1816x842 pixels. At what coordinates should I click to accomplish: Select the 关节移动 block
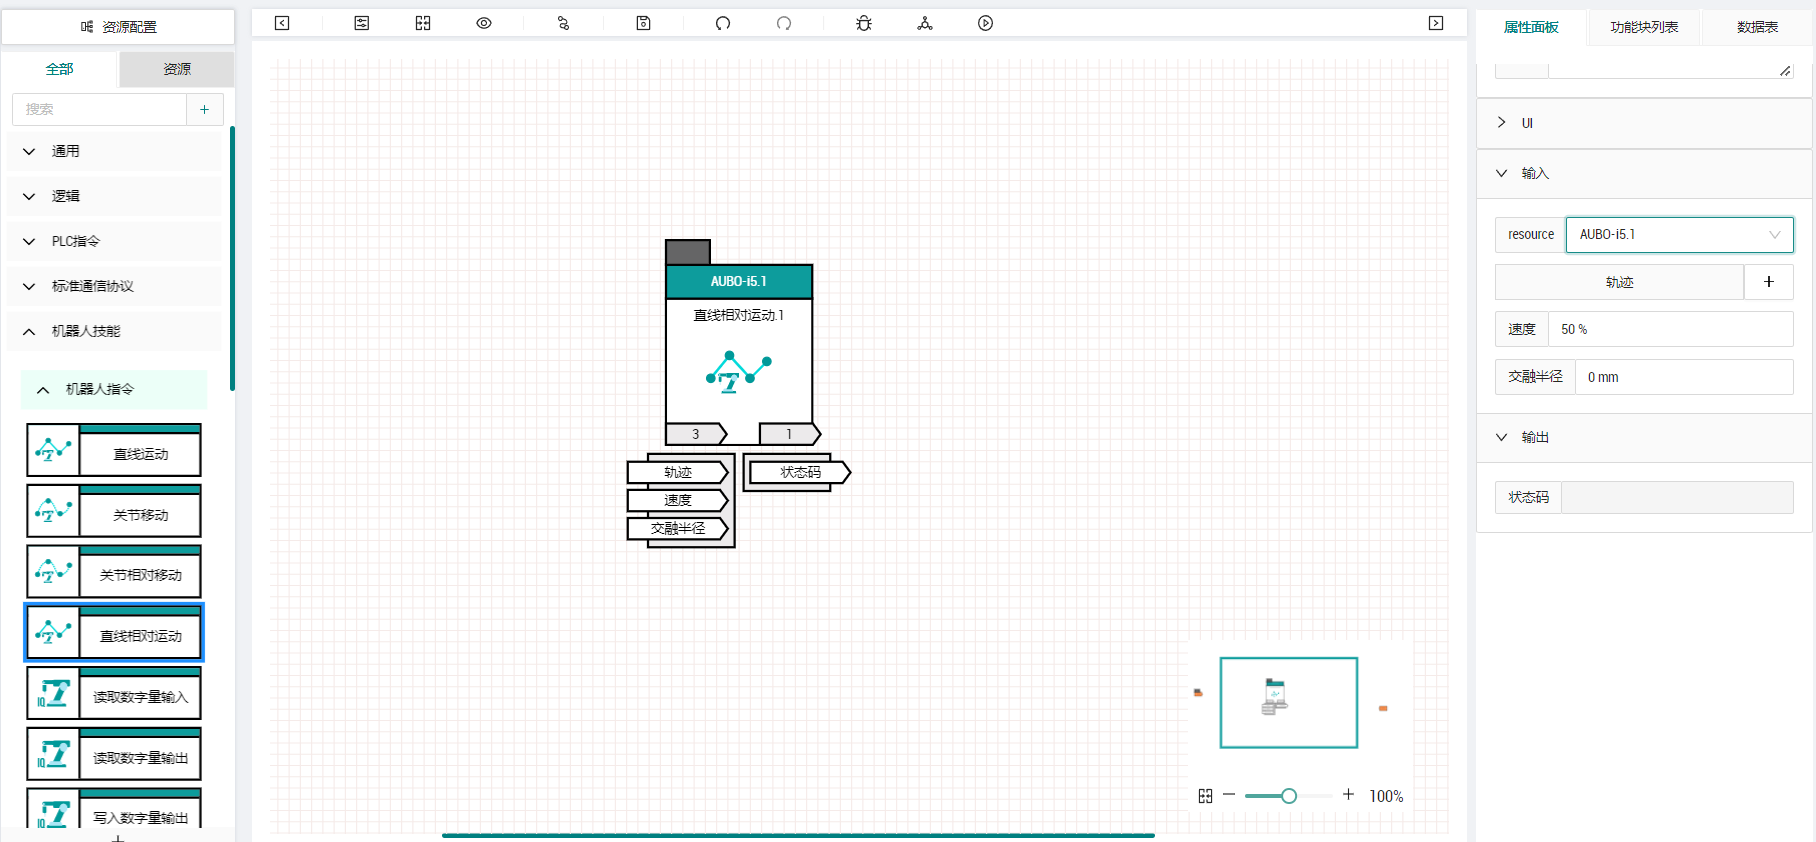[x=114, y=511]
